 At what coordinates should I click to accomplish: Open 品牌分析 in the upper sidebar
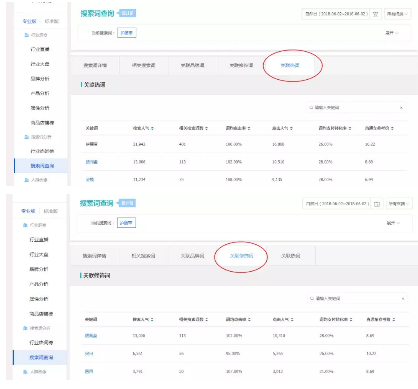pos(40,78)
